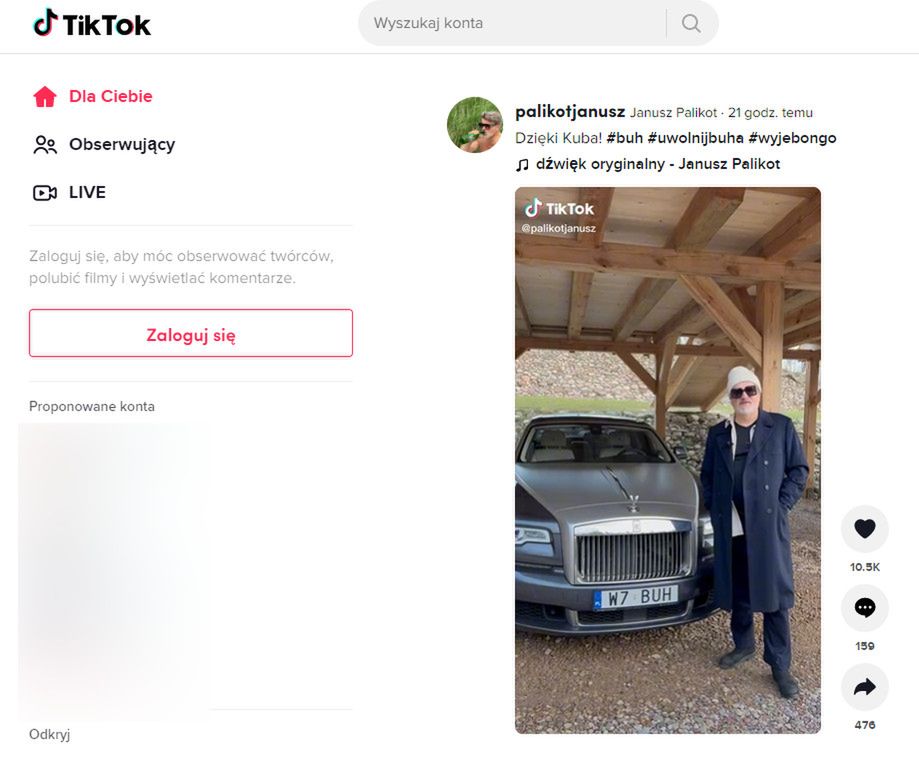Image resolution: width=919 pixels, height=758 pixels.
Task: Open the palikotjanusz username link
Action: [x=569, y=112]
